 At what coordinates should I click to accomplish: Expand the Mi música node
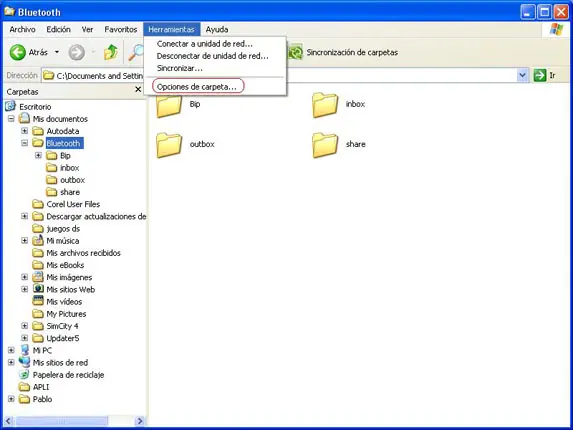24,241
